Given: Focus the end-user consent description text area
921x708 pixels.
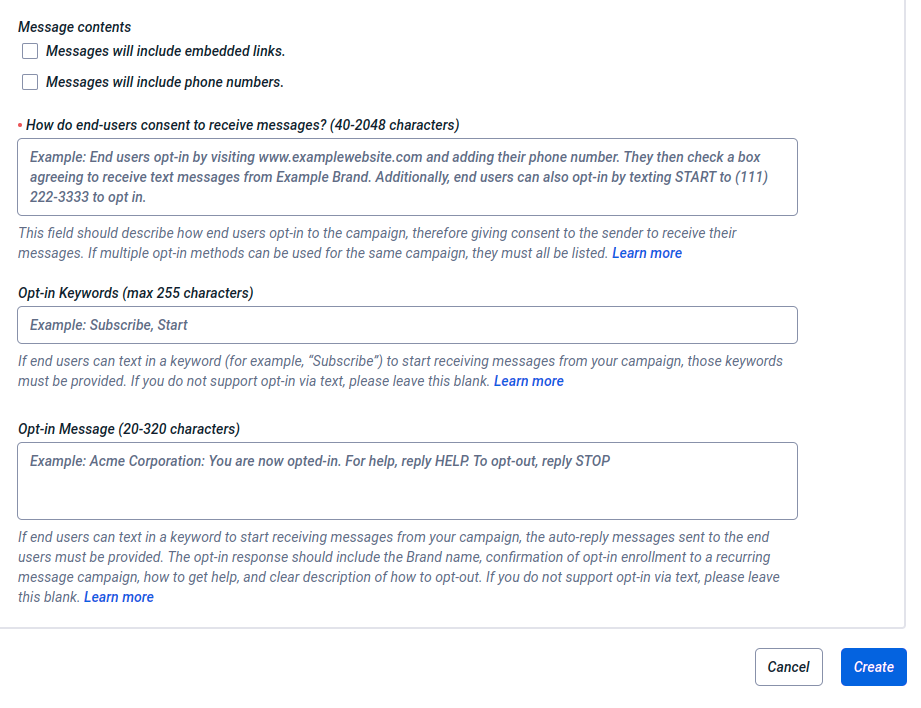Looking at the screenshot, I should (407, 177).
